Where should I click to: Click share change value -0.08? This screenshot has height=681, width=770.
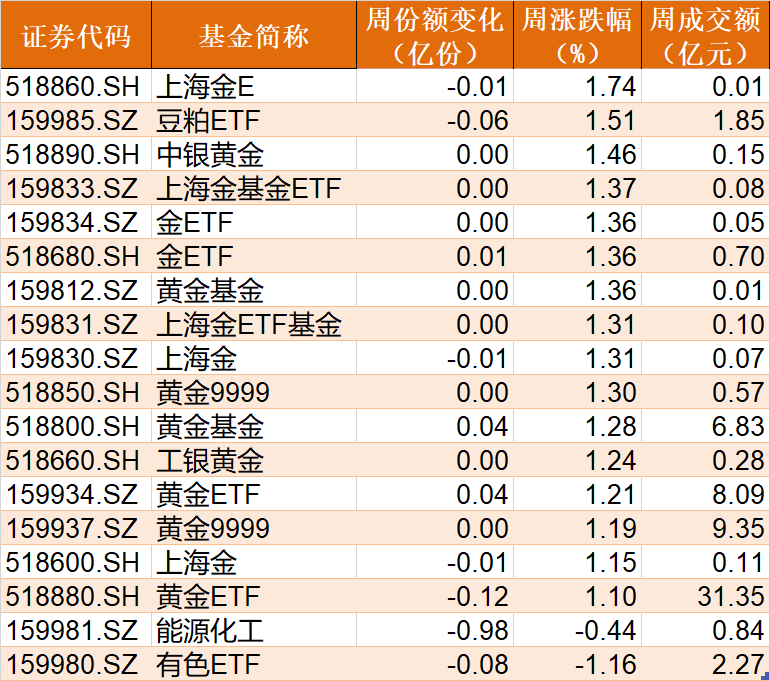point(477,664)
